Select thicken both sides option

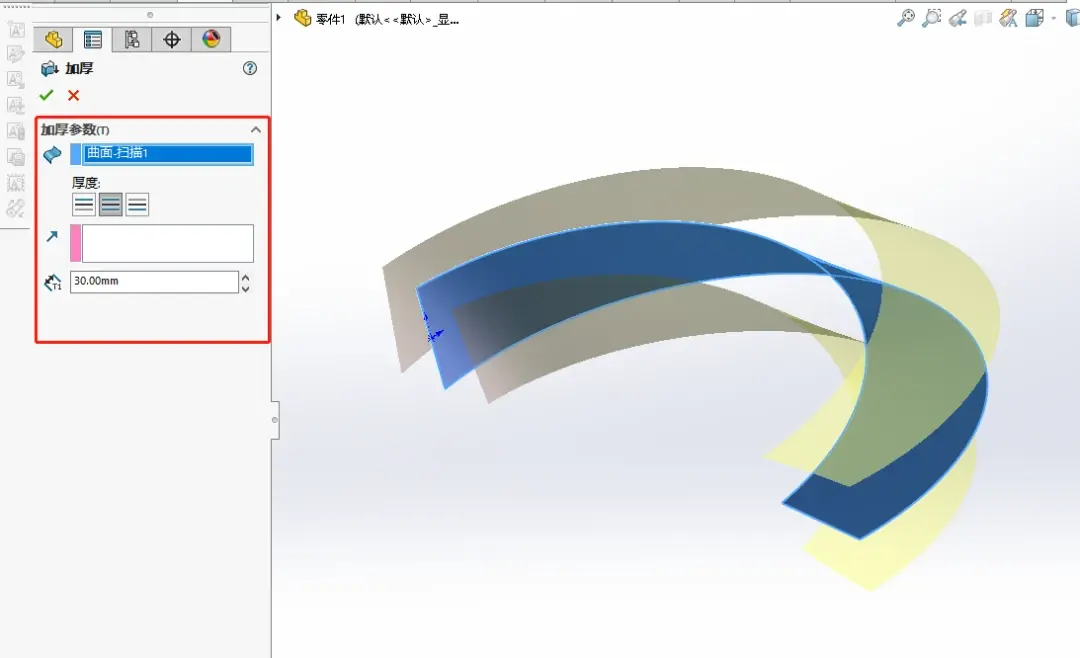(x=110, y=205)
